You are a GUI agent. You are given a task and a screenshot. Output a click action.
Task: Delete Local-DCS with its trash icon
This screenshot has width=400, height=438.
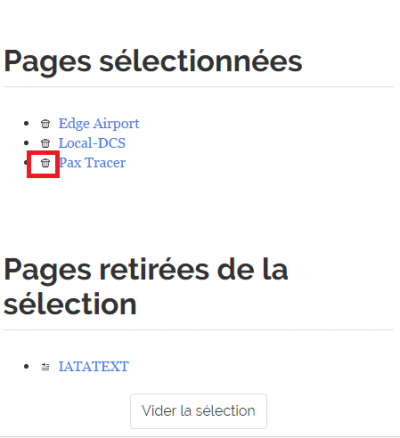click(45, 143)
